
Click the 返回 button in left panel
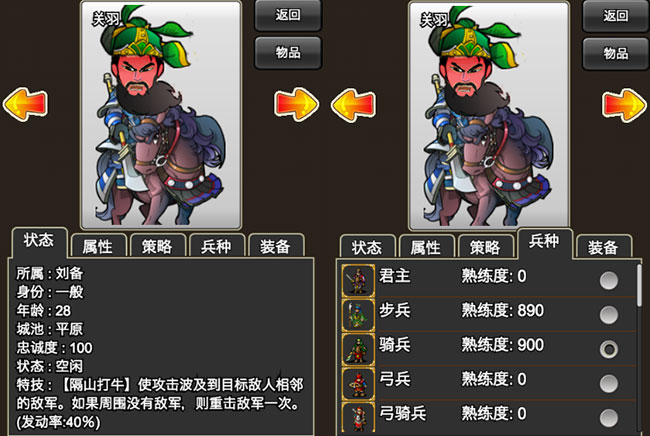(288, 15)
